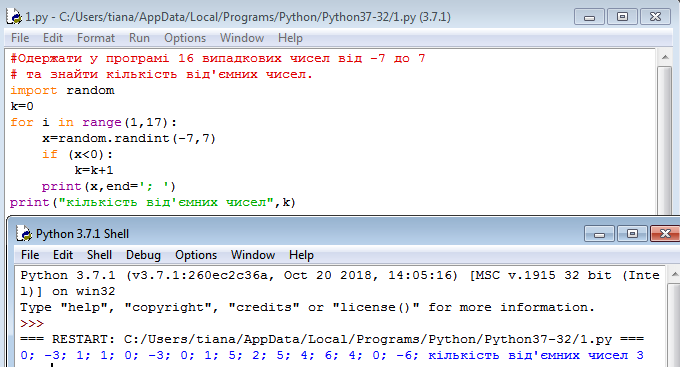
Task: Click the '>>>' shell prompt
Action: coord(32,324)
